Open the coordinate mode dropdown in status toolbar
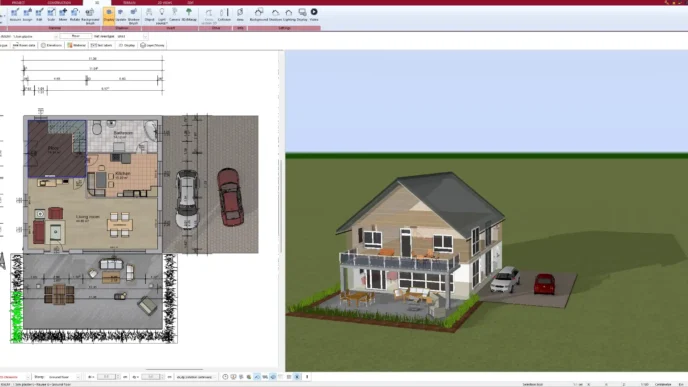Viewport: 688px width, 387px height. coord(196,377)
